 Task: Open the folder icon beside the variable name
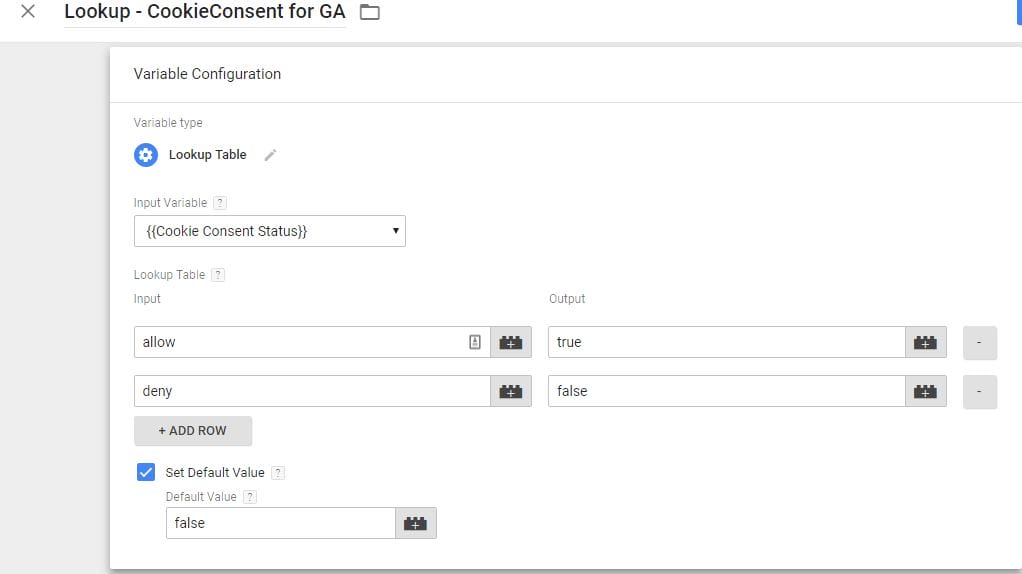coord(370,12)
